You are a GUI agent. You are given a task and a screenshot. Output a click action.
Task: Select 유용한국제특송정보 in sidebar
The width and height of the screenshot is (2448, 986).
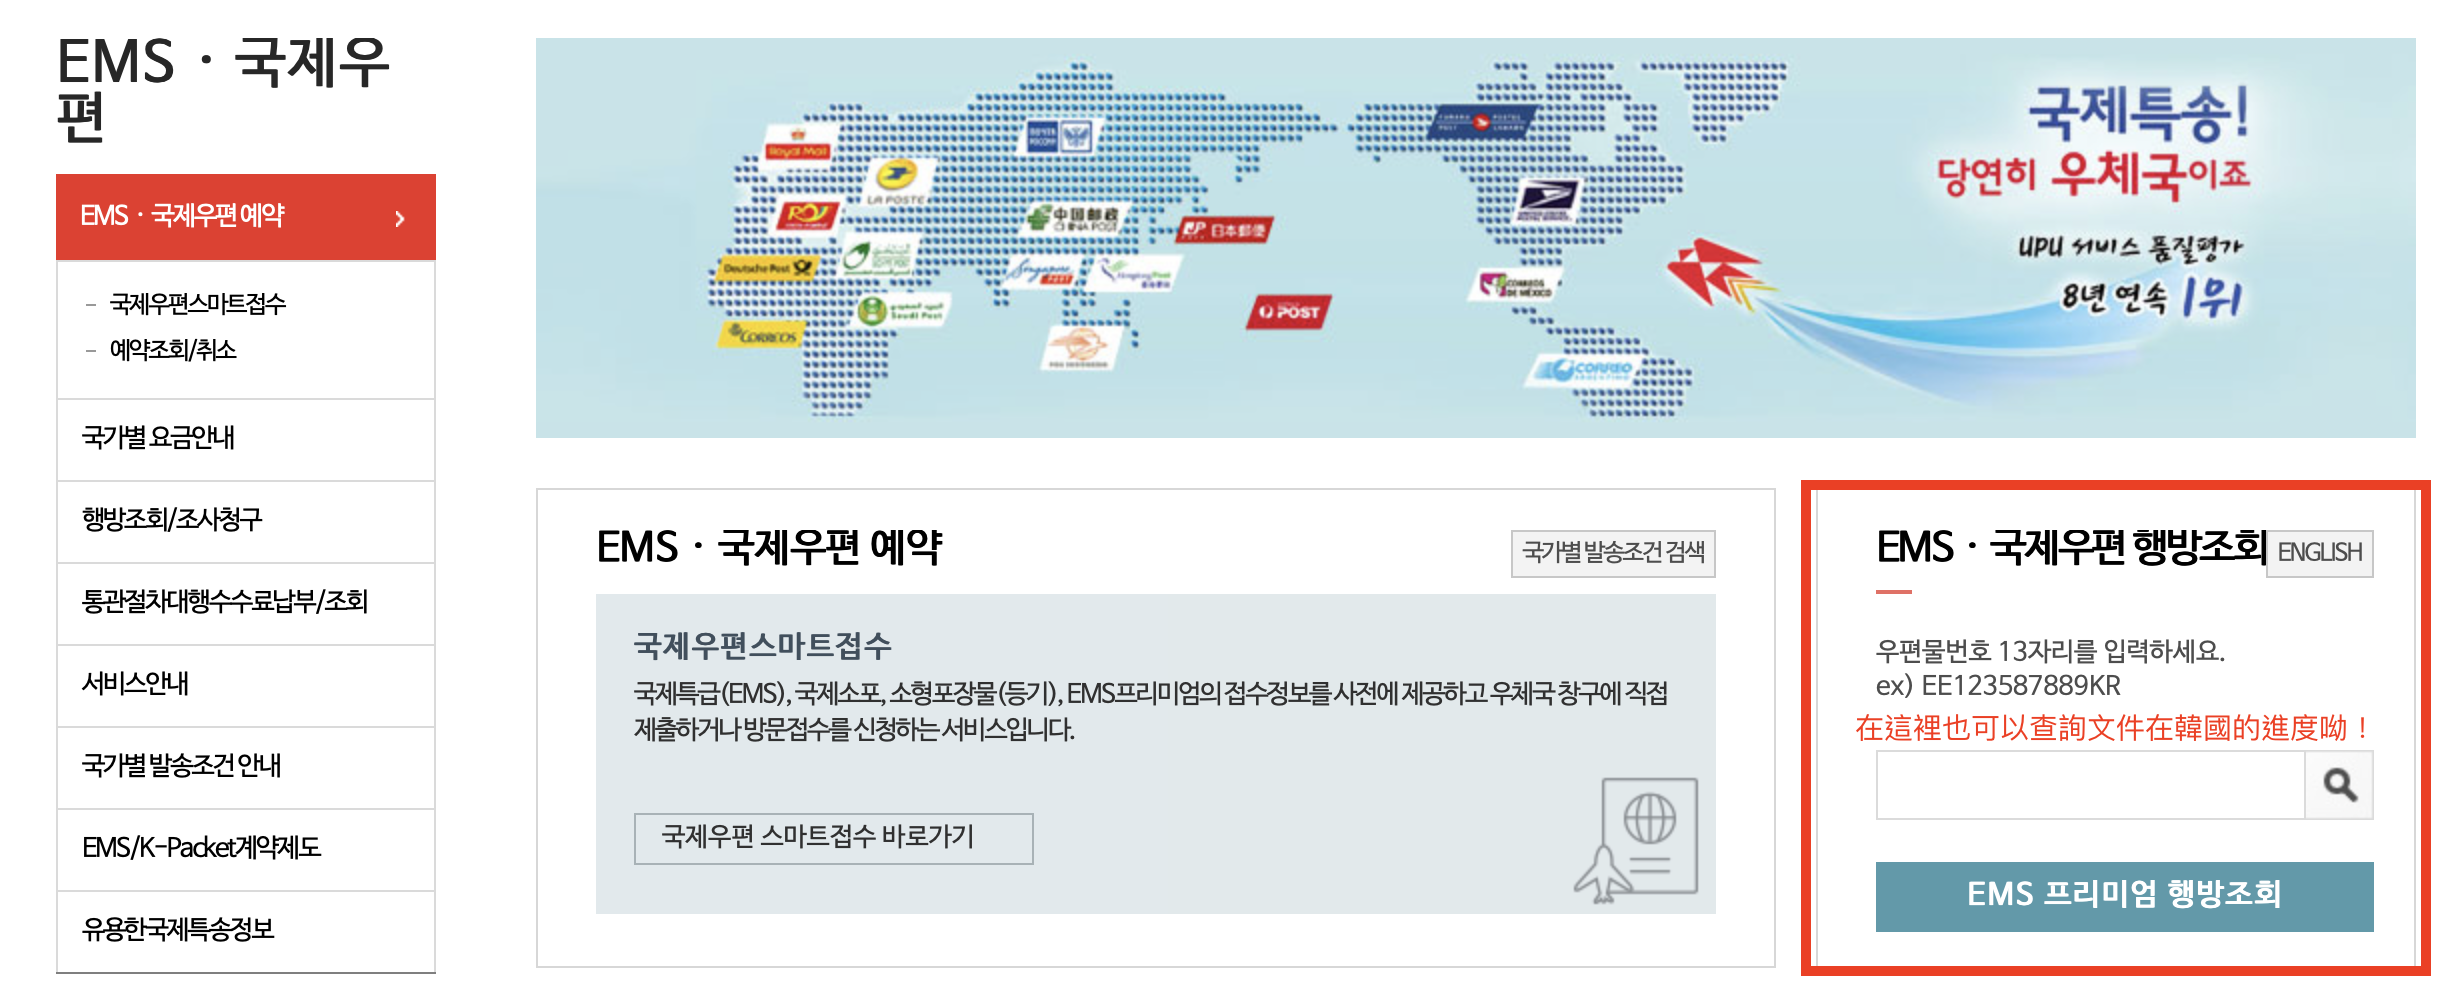(x=246, y=931)
